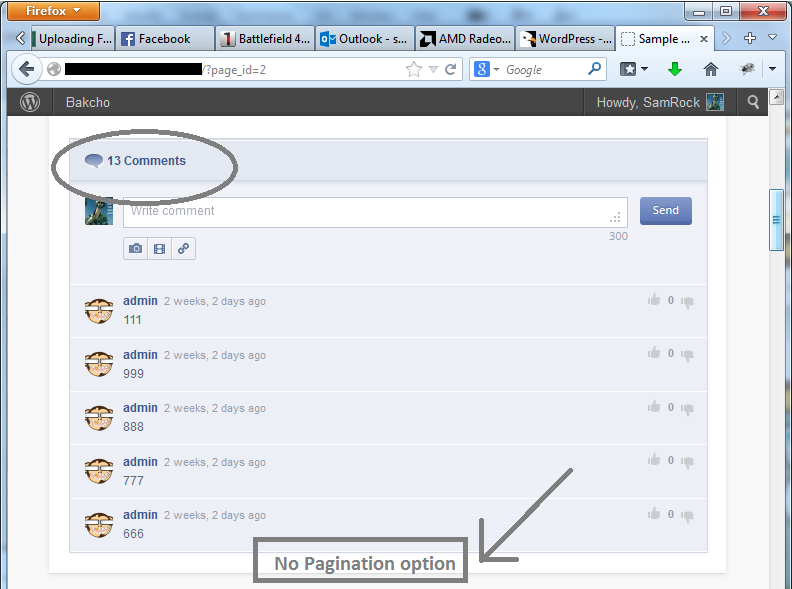Image resolution: width=792 pixels, height=589 pixels.
Task: Click into the Write comment field
Action: (365, 212)
